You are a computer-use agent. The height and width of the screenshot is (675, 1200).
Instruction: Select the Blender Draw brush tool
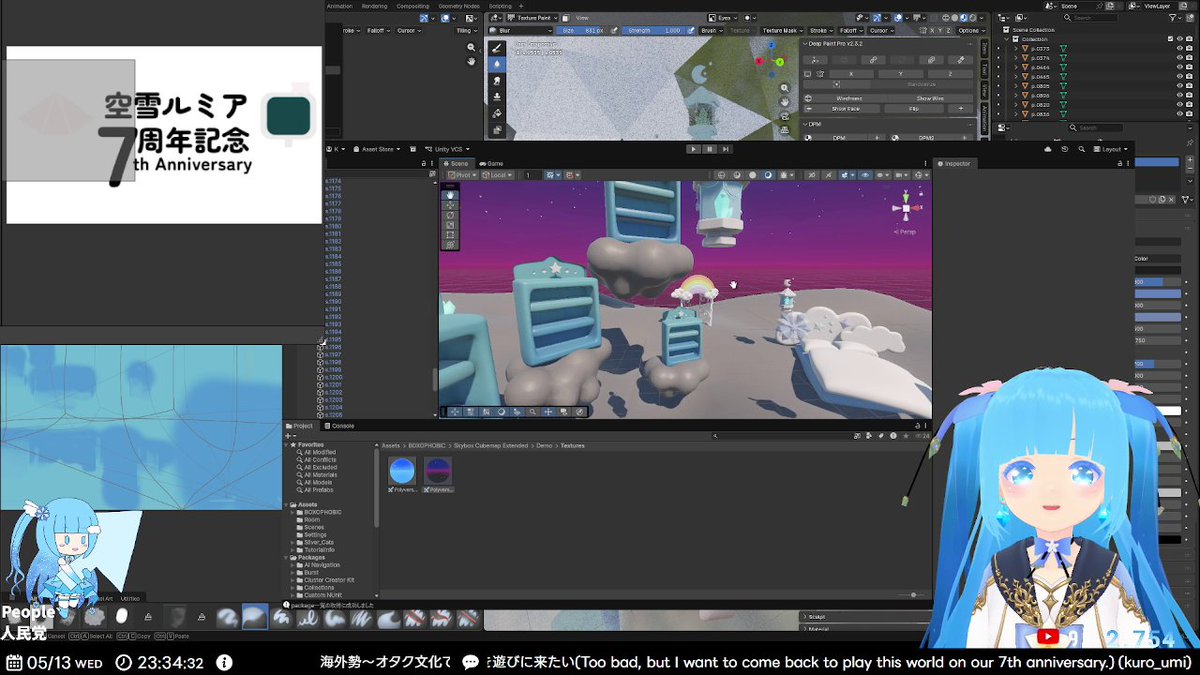(x=497, y=48)
